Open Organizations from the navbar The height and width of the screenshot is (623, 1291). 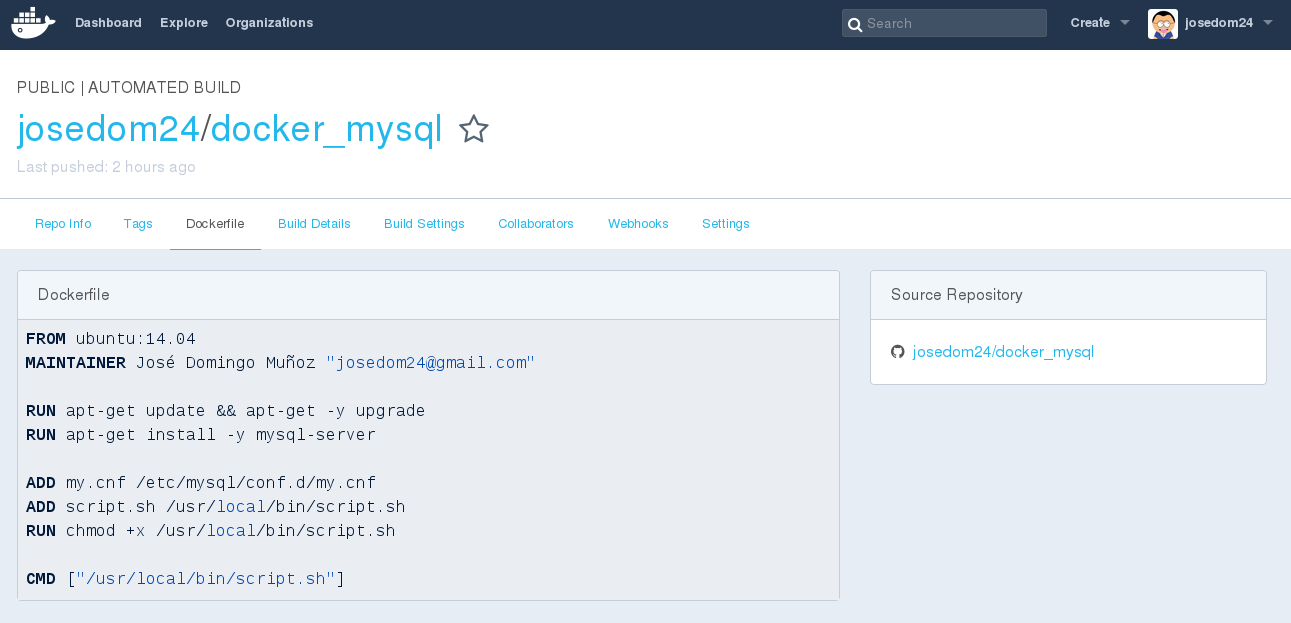[269, 23]
